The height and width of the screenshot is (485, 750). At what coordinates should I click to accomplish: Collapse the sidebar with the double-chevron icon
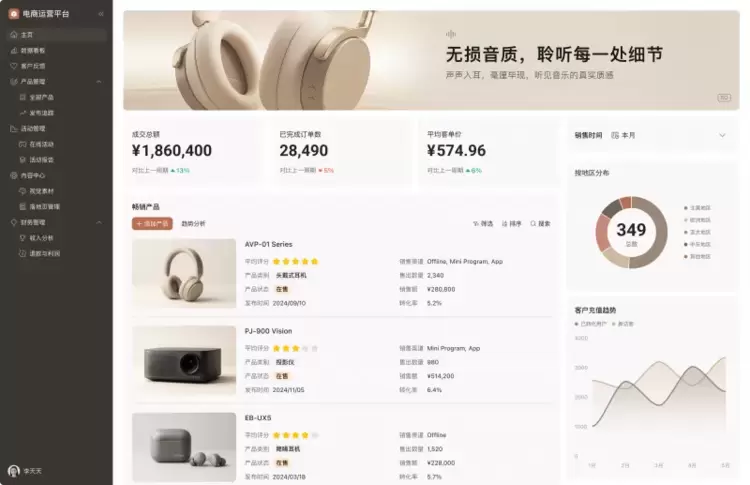tap(101, 14)
